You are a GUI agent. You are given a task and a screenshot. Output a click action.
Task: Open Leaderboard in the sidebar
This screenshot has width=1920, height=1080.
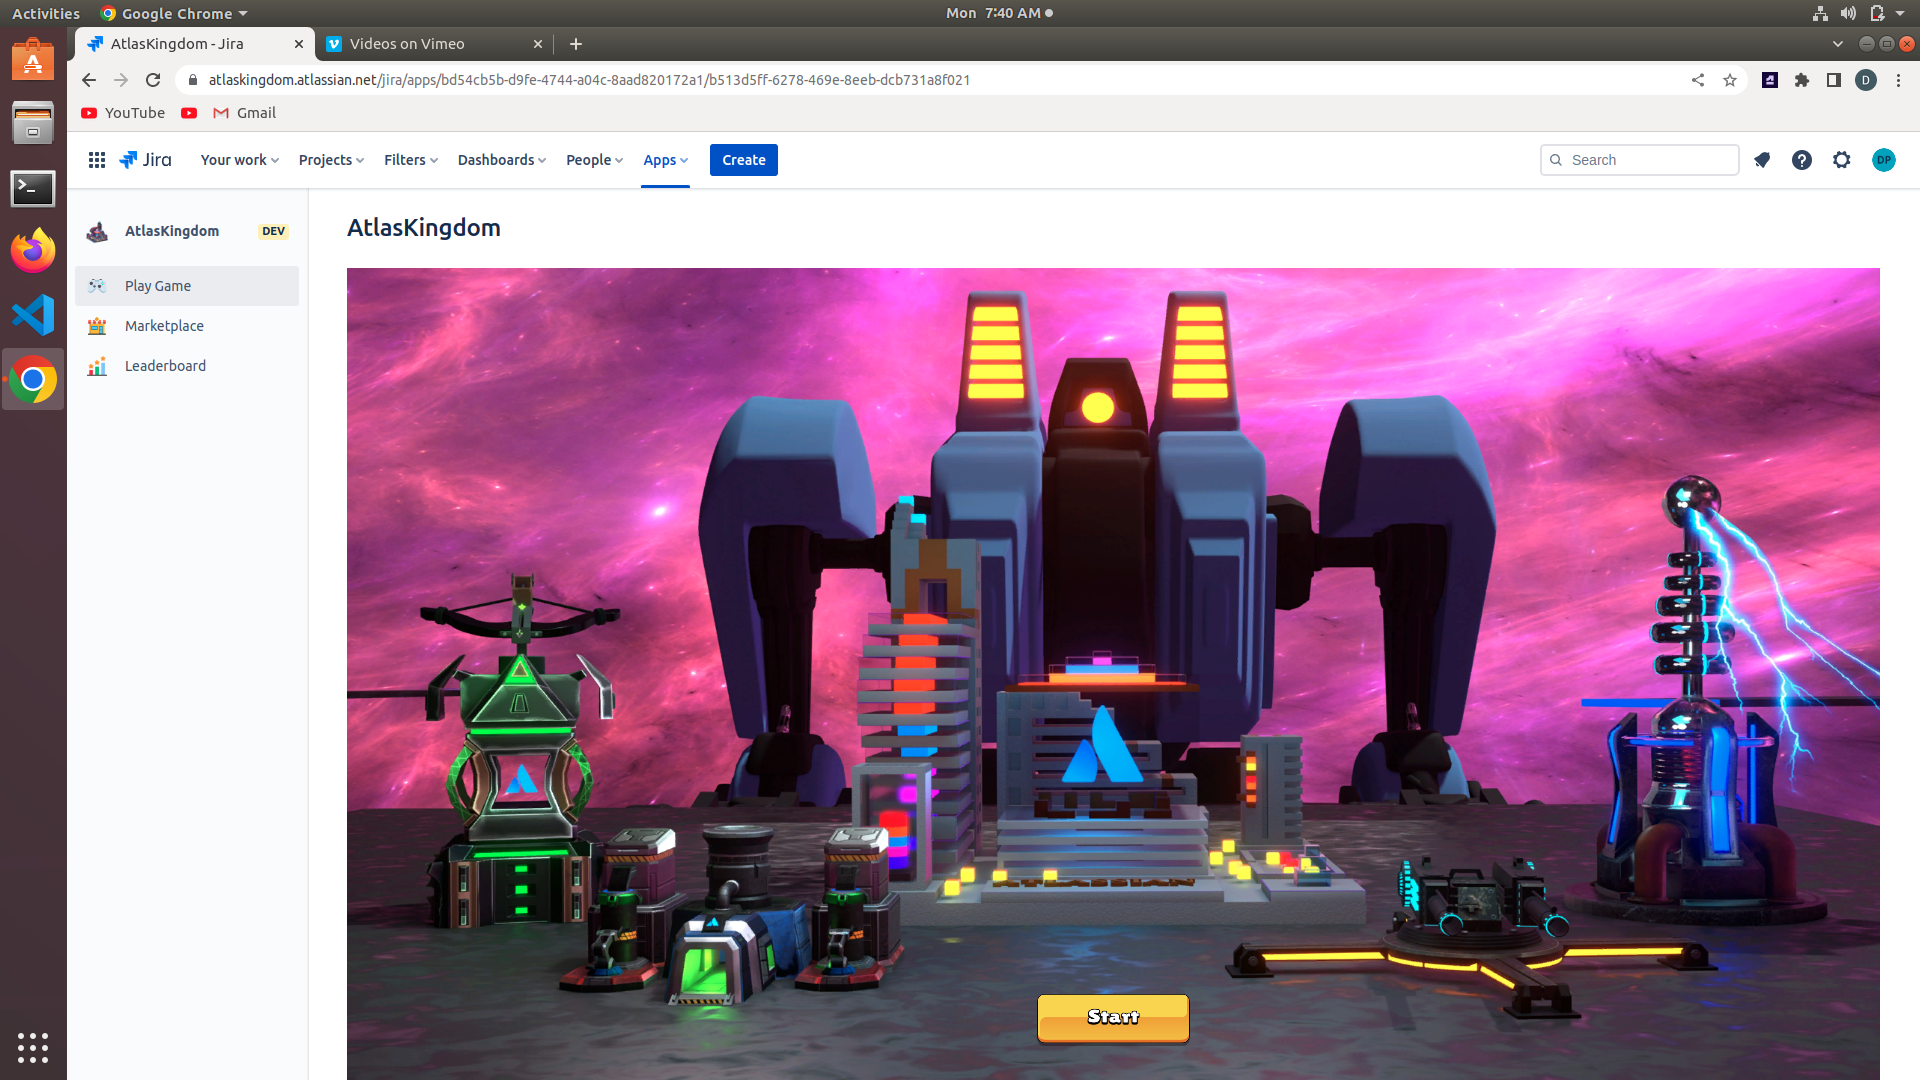(165, 366)
